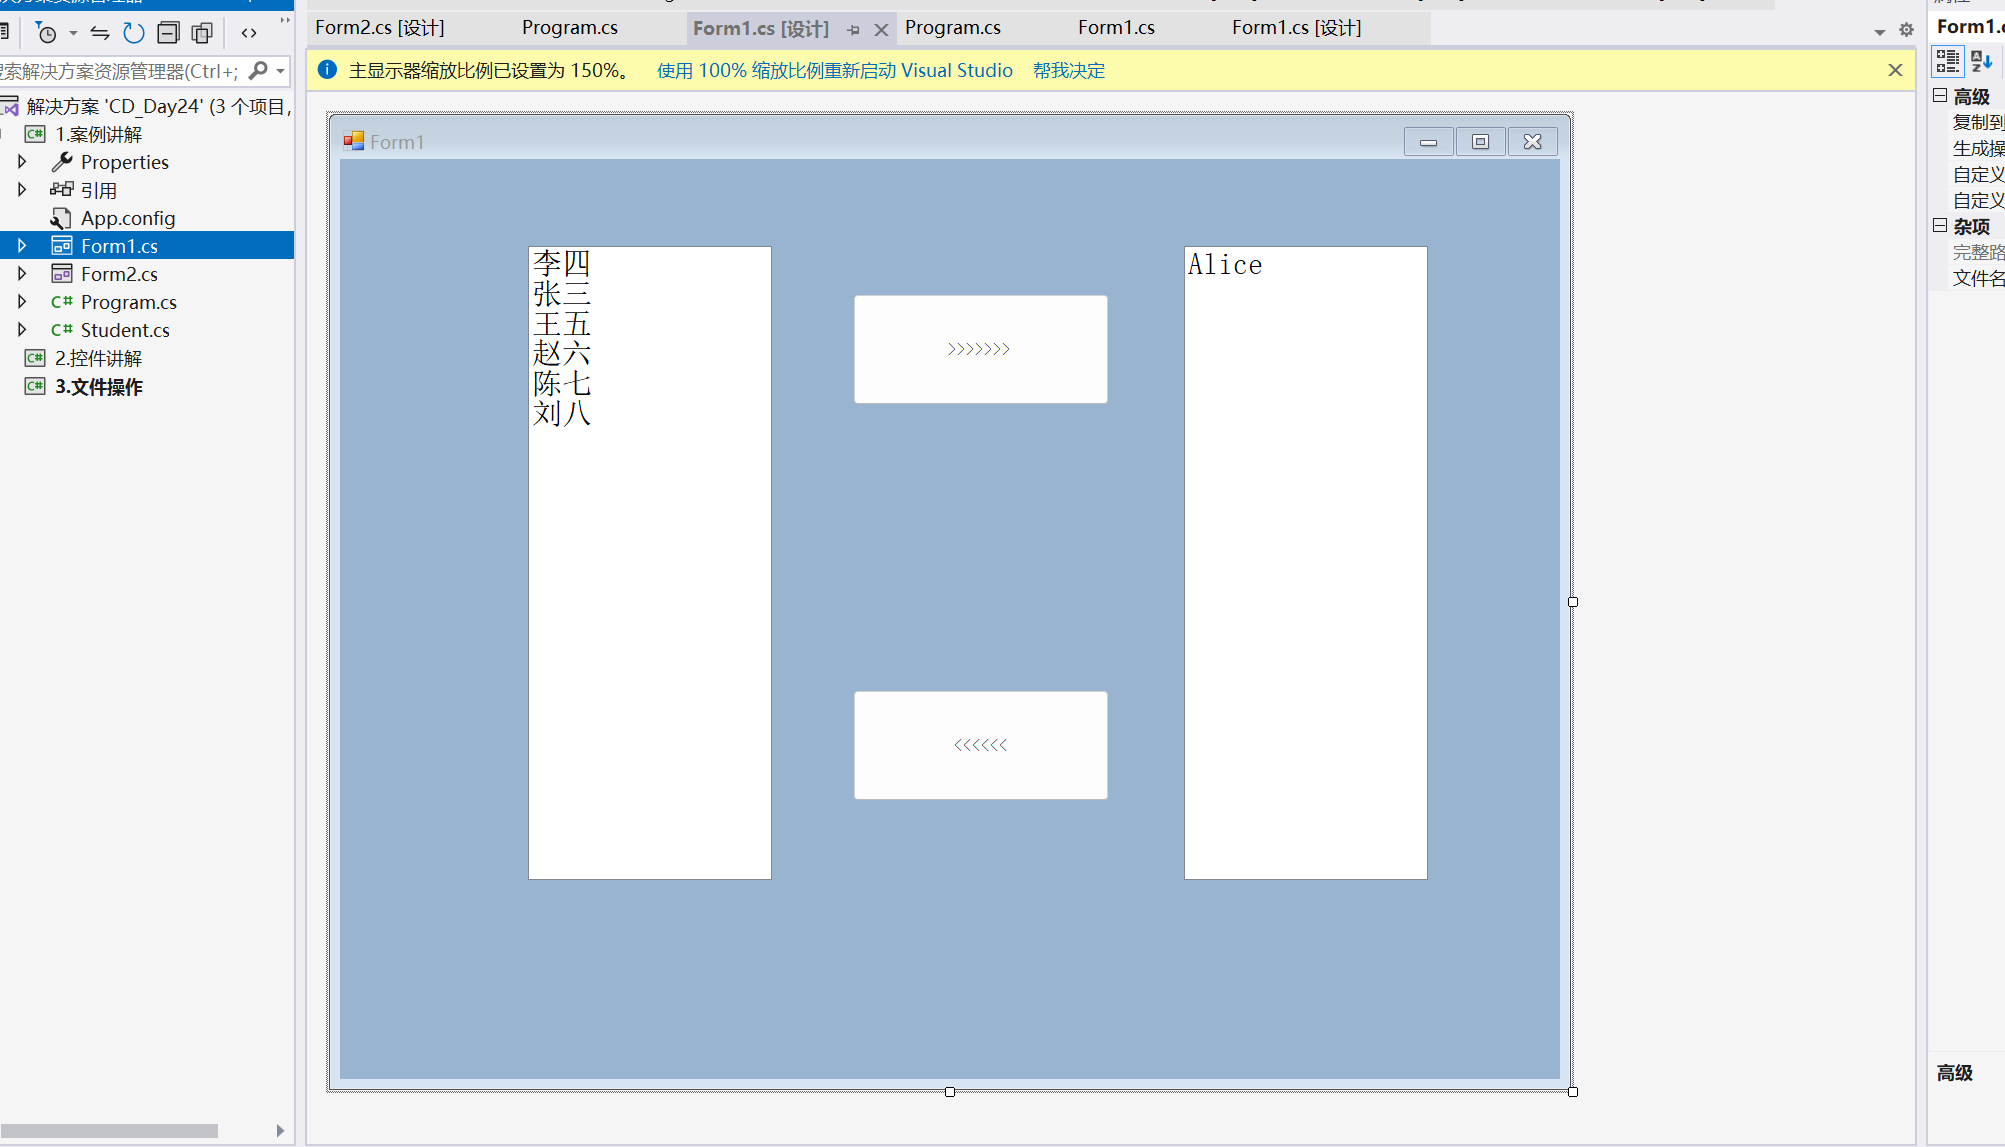This screenshot has height=1147, width=2005.
Task: Click the collapse all icon in Solution Explorer
Action: click(168, 33)
